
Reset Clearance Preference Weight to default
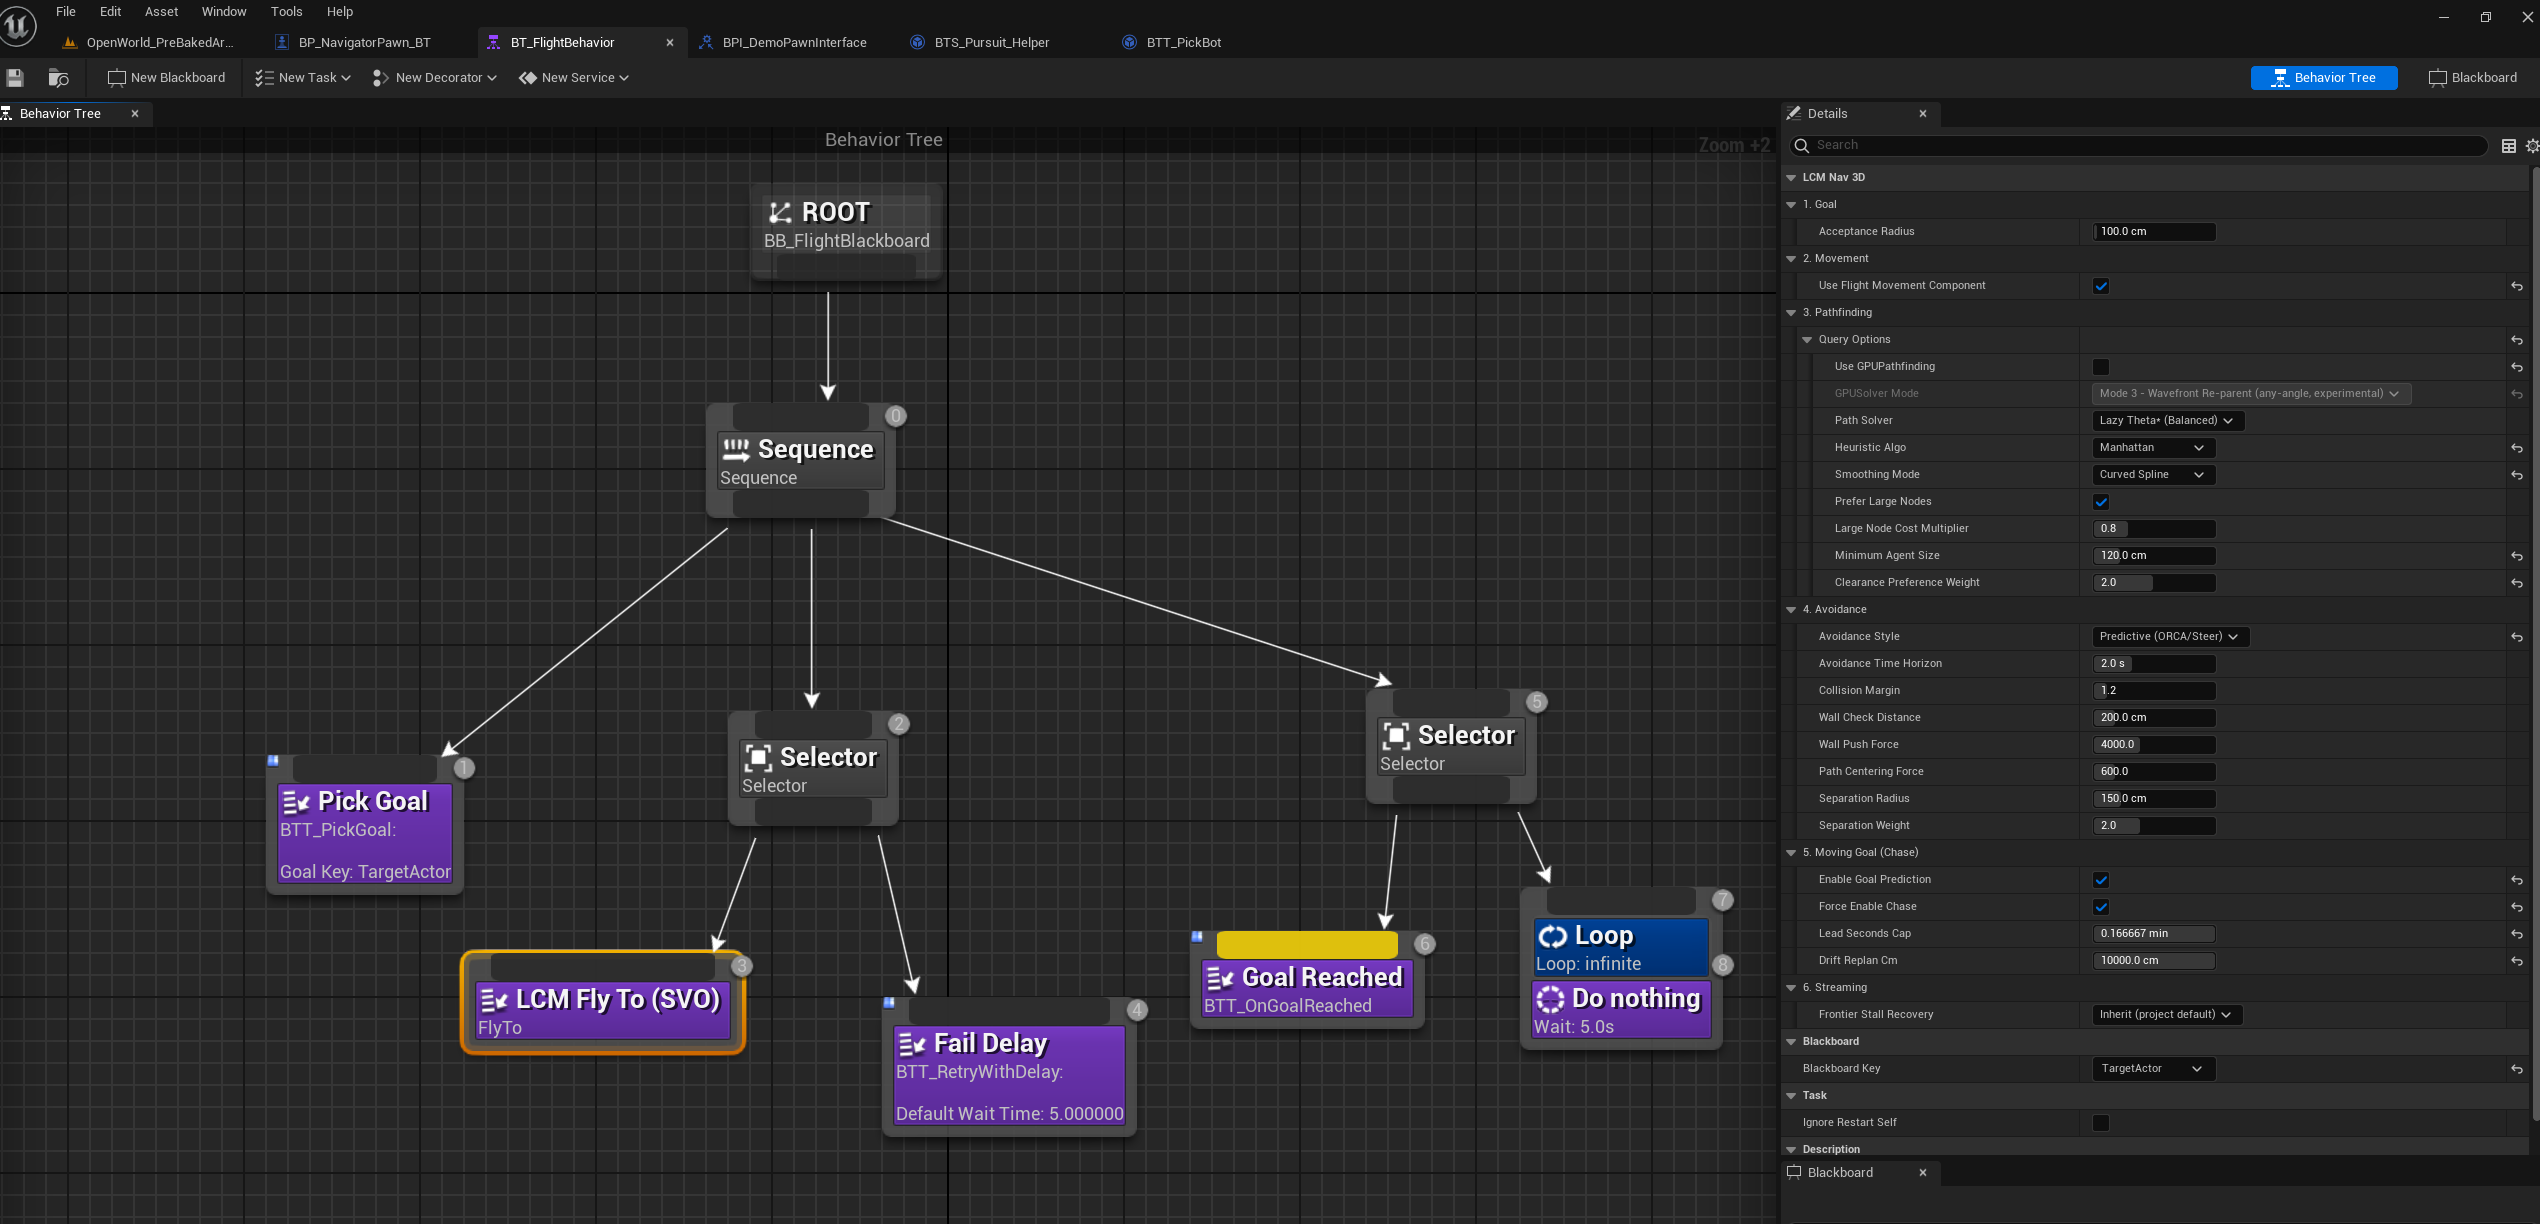tap(2516, 583)
